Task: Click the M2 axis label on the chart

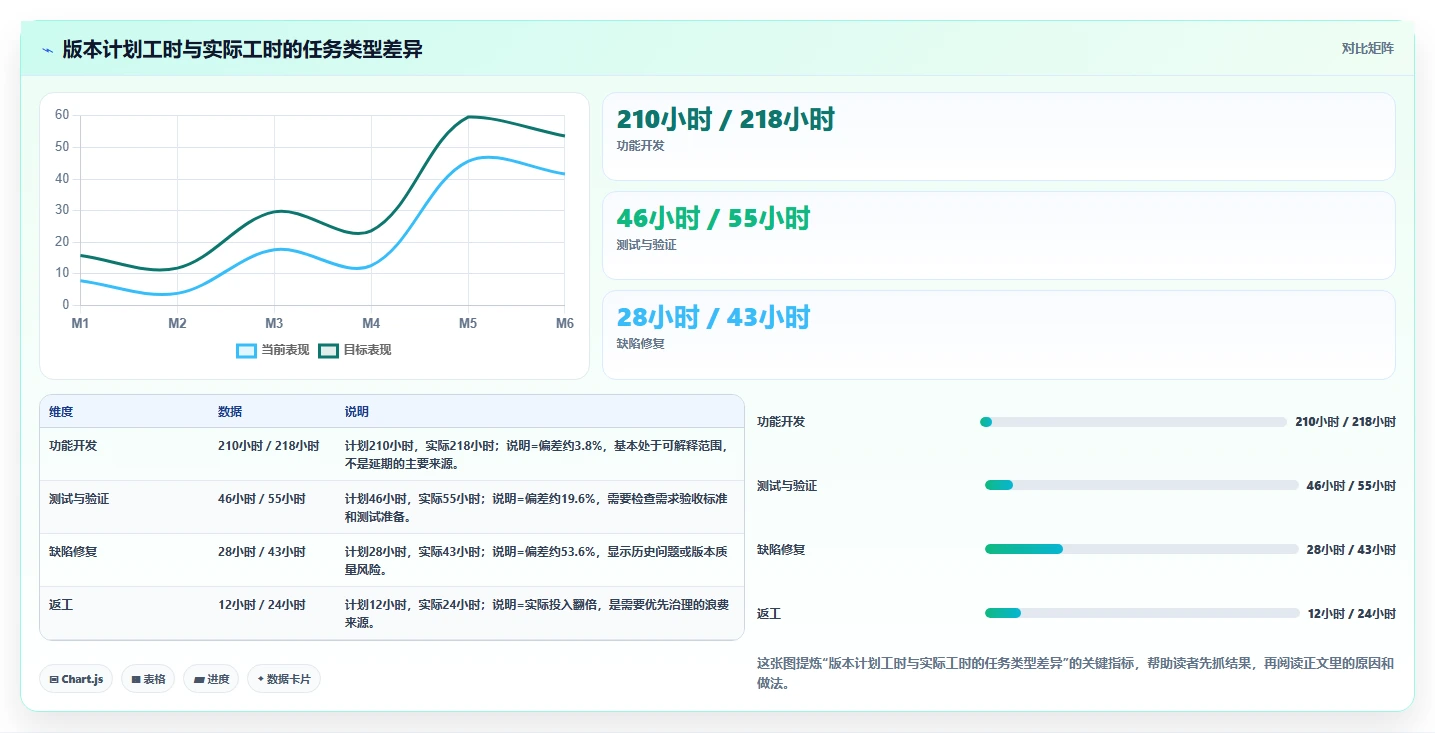Action: click(x=177, y=323)
